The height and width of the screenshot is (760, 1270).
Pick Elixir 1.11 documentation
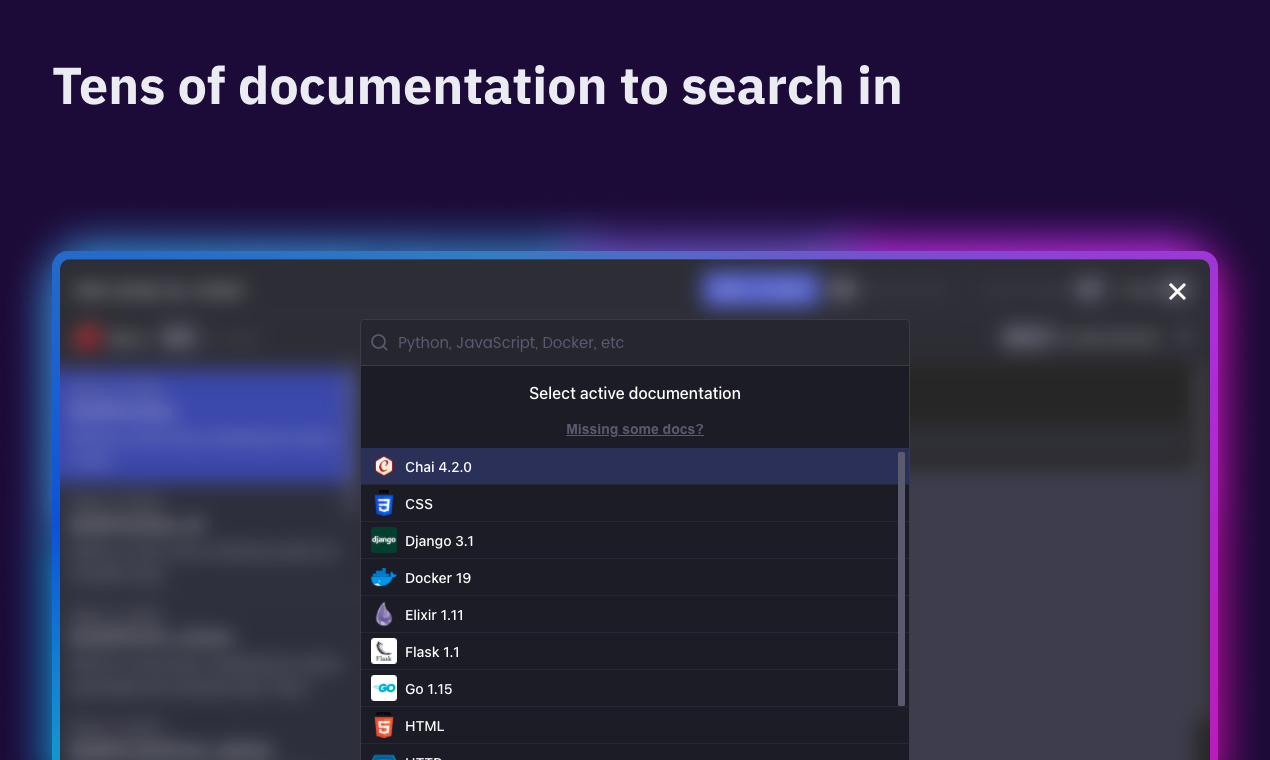[630, 614]
